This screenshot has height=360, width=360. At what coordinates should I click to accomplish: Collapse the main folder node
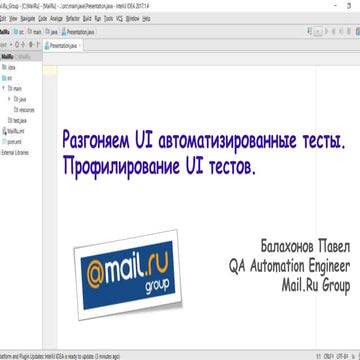[x=3, y=89]
